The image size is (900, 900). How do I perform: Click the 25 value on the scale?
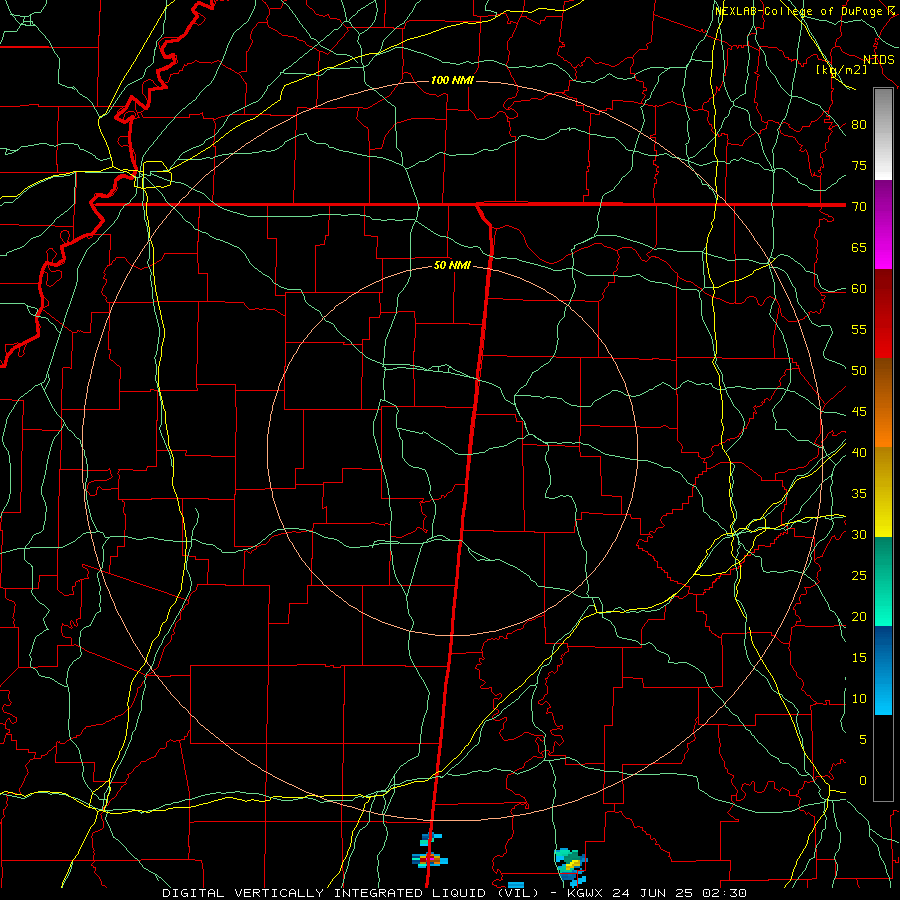859,576
